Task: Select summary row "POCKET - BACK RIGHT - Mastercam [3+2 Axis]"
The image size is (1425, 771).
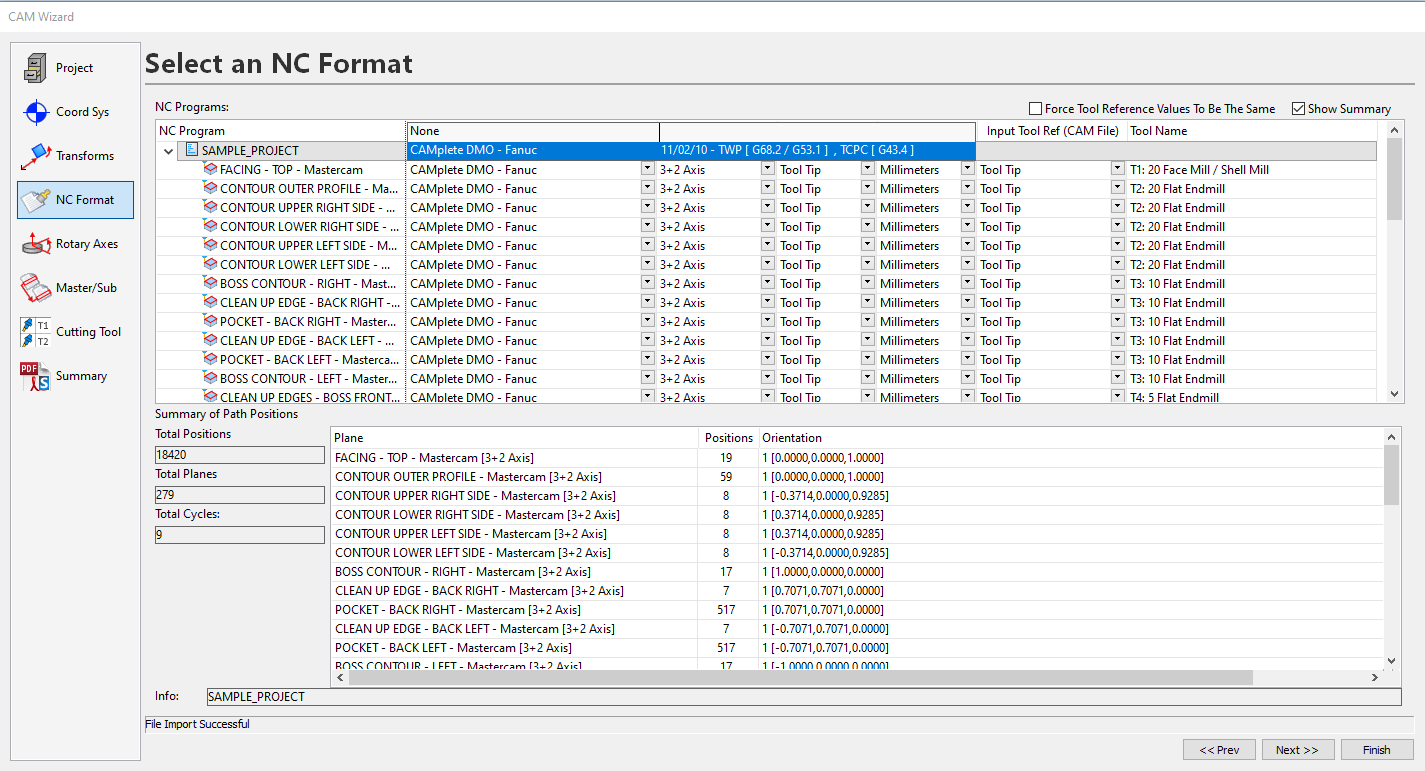Action: coord(857,610)
